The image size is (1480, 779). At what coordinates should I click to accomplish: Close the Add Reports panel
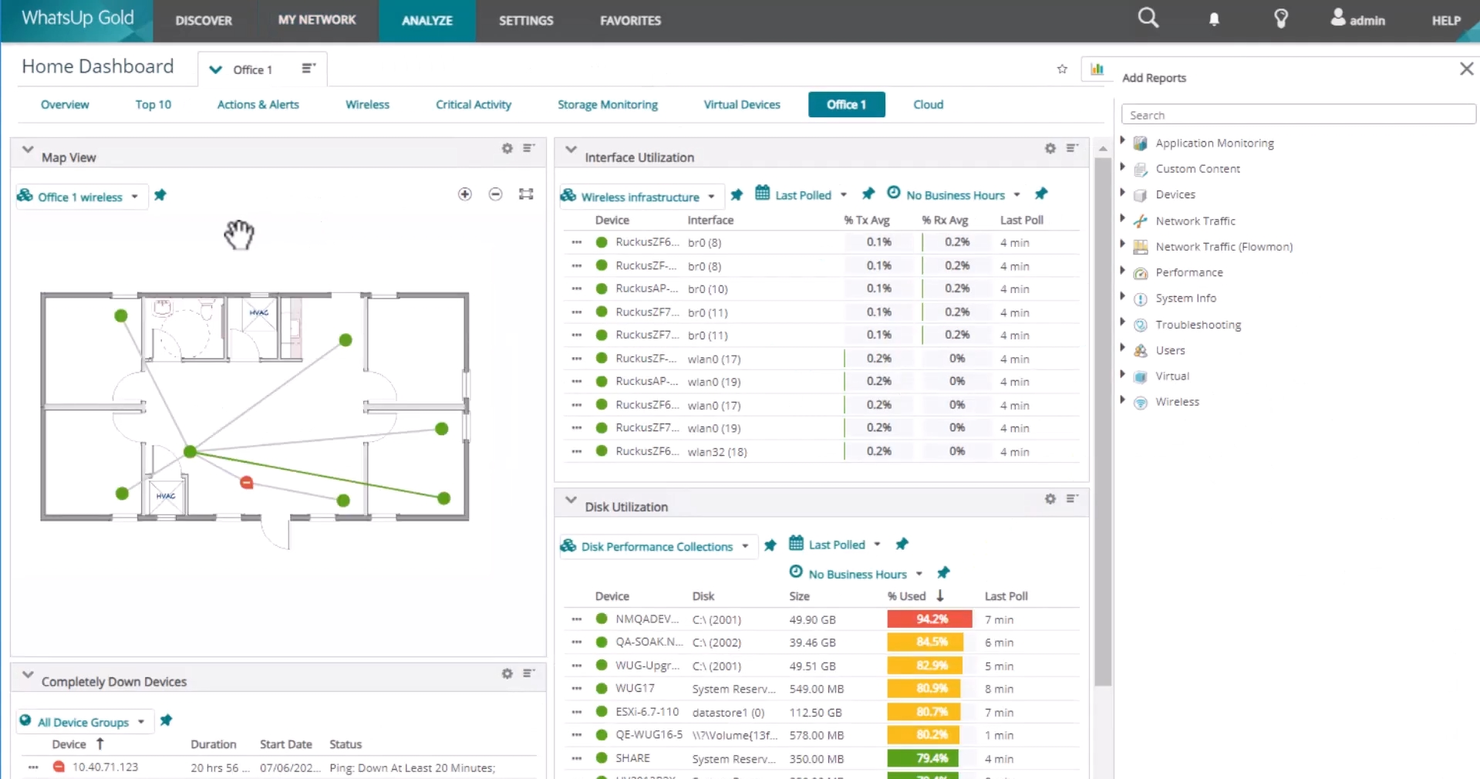[x=1466, y=69]
